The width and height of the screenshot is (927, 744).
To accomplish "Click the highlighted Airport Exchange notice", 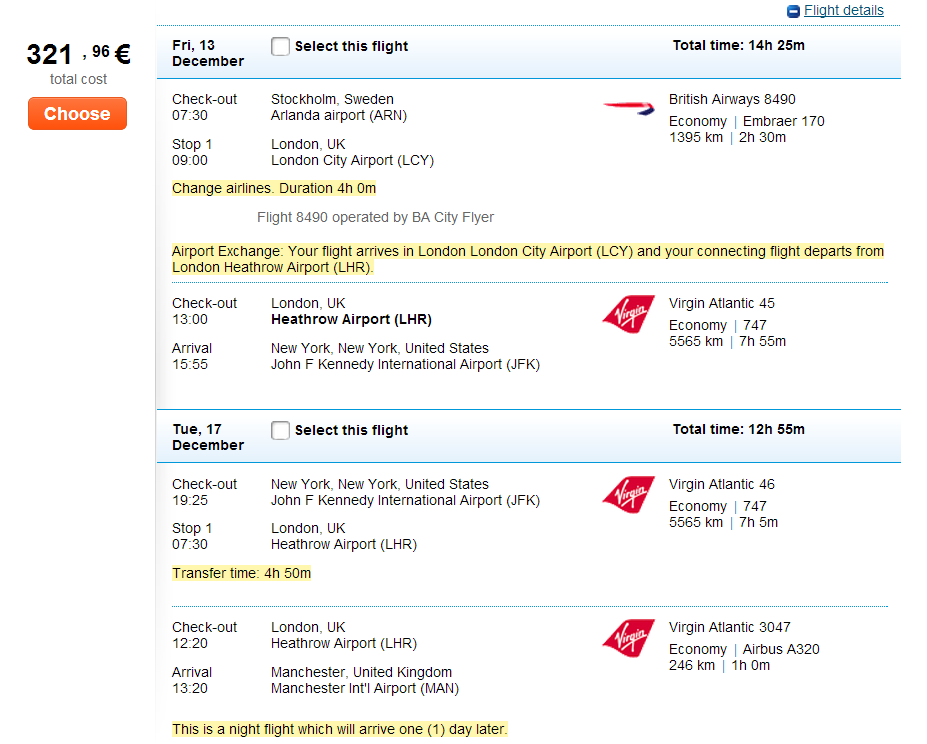I will click(527, 260).
